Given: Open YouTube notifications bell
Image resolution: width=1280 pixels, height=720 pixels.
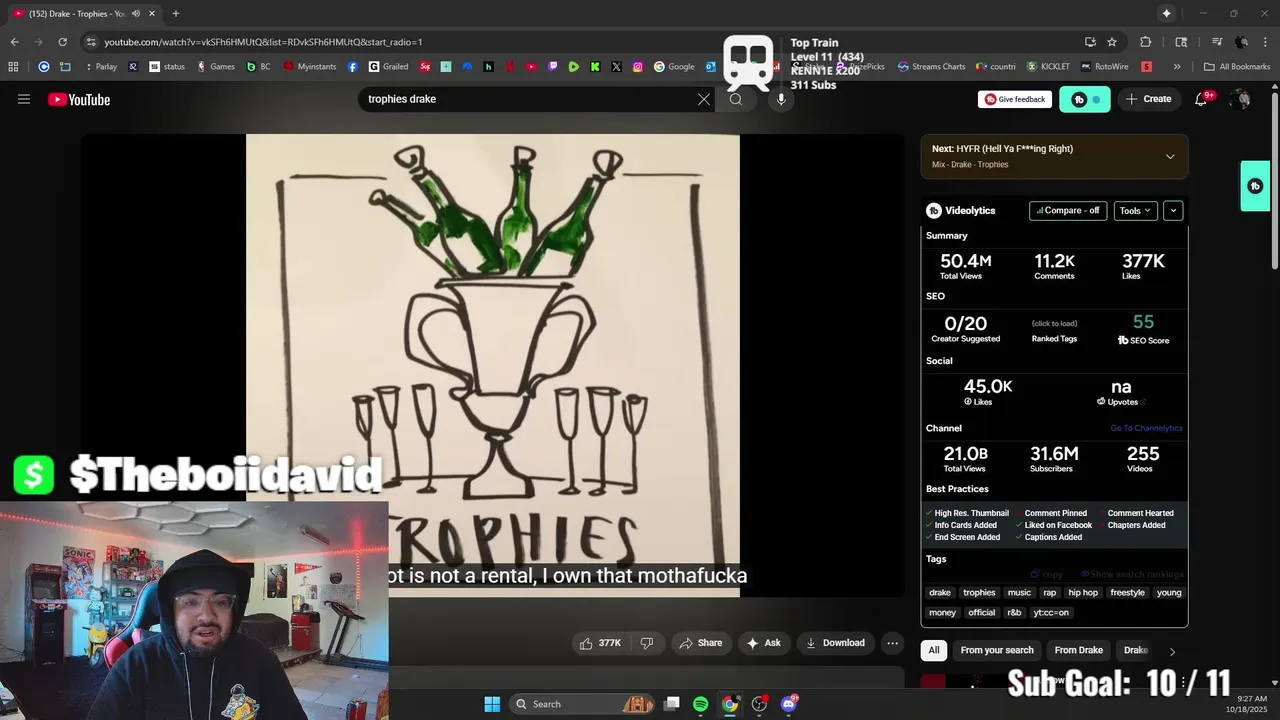Looking at the screenshot, I should [1201, 99].
